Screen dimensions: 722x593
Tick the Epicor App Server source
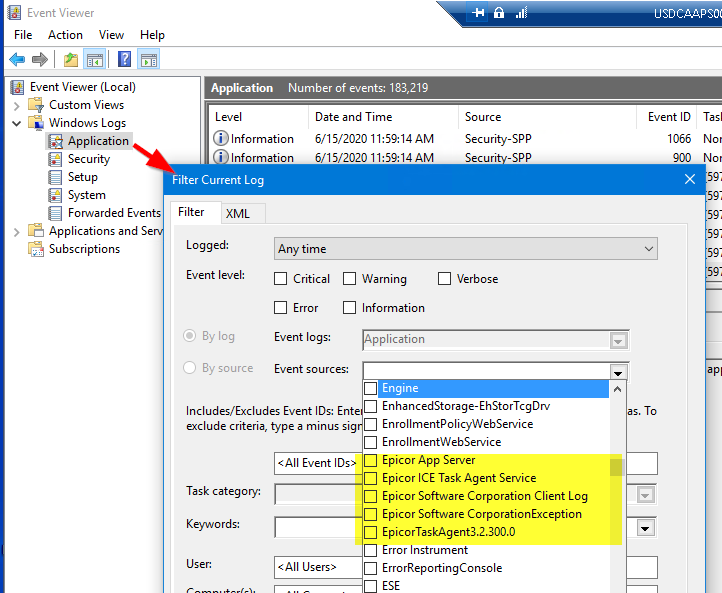coord(371,460)
